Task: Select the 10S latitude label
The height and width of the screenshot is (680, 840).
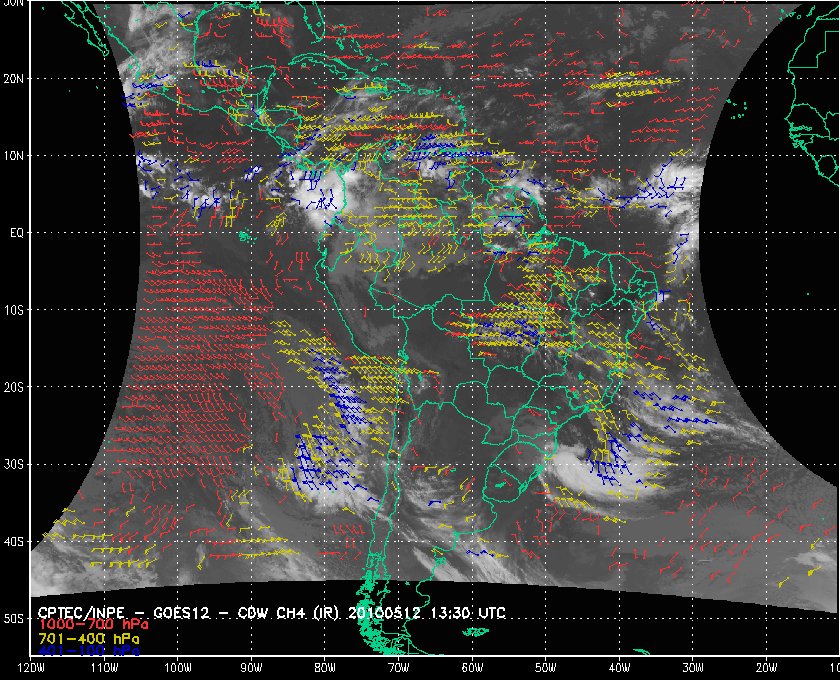Action: (13, 310)
